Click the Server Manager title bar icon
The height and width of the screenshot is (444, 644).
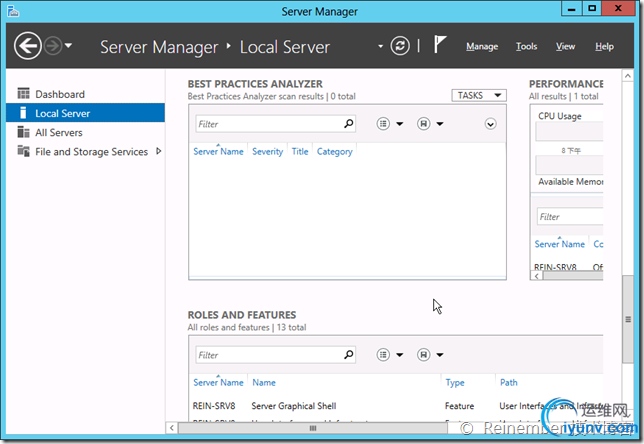coord(13,11)
